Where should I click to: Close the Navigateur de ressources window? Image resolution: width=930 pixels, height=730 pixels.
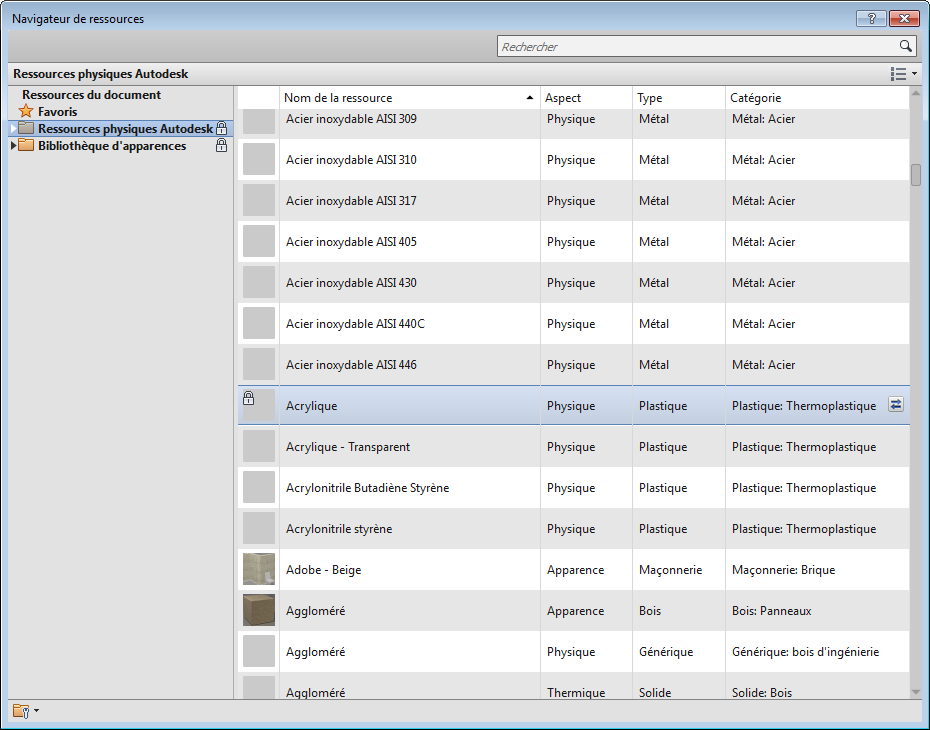[x=904, y=18]
